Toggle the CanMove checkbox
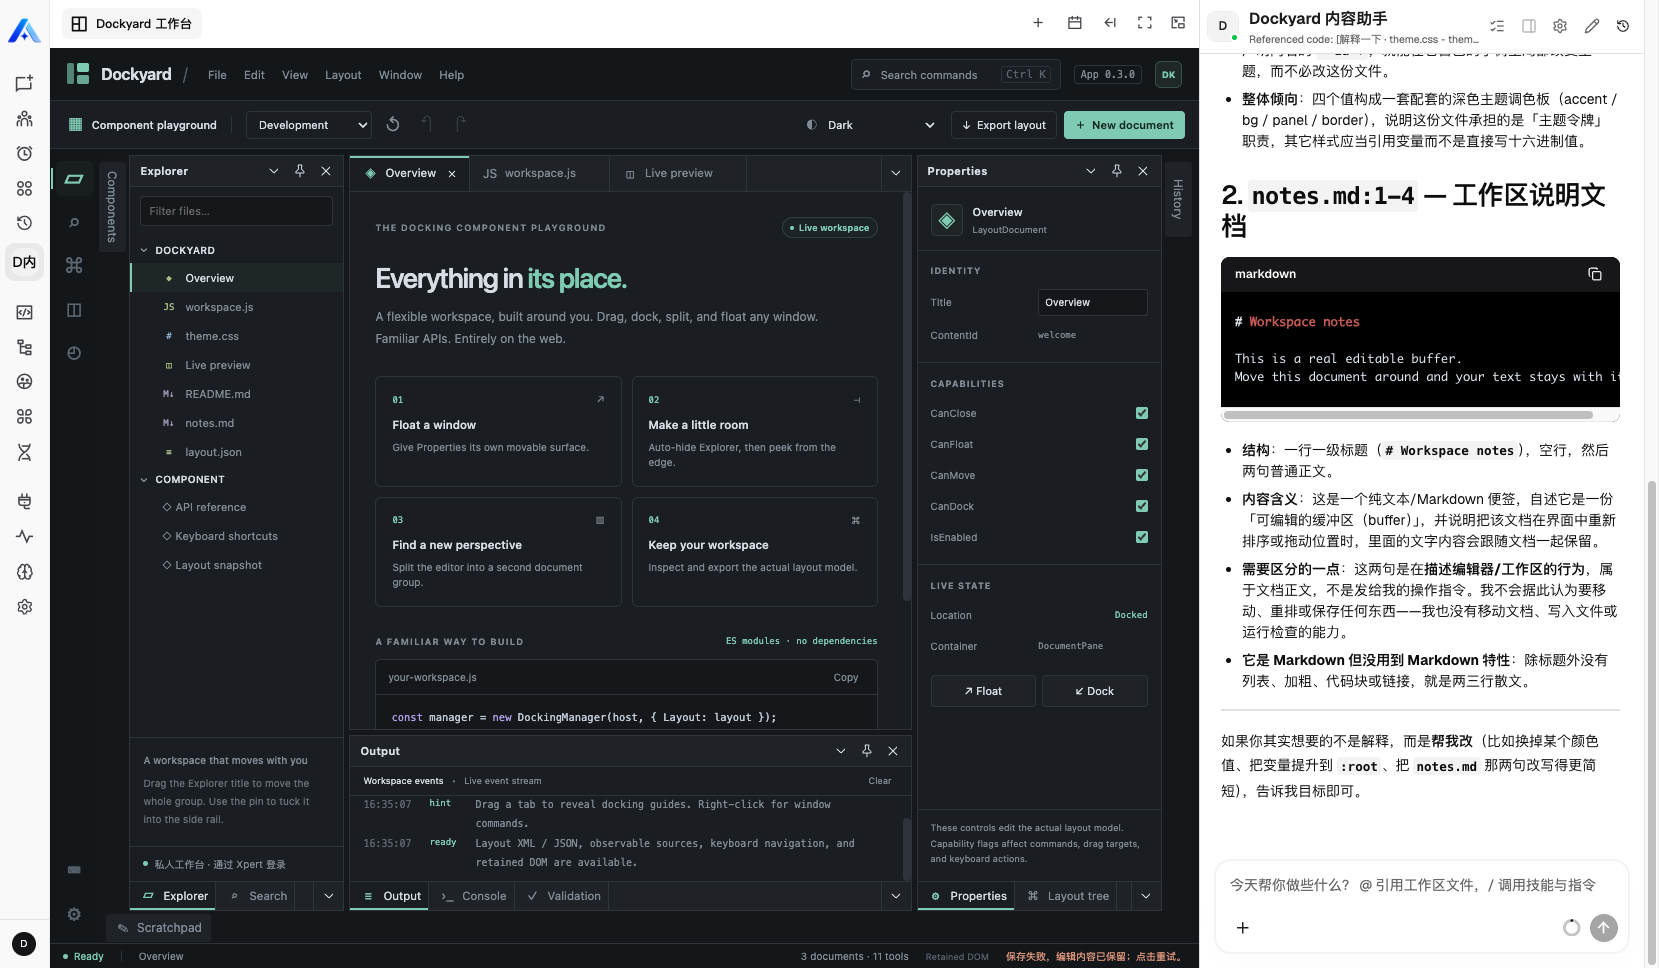The height and width of the screenshot is (968, 1659). (x=1142, y=475)
